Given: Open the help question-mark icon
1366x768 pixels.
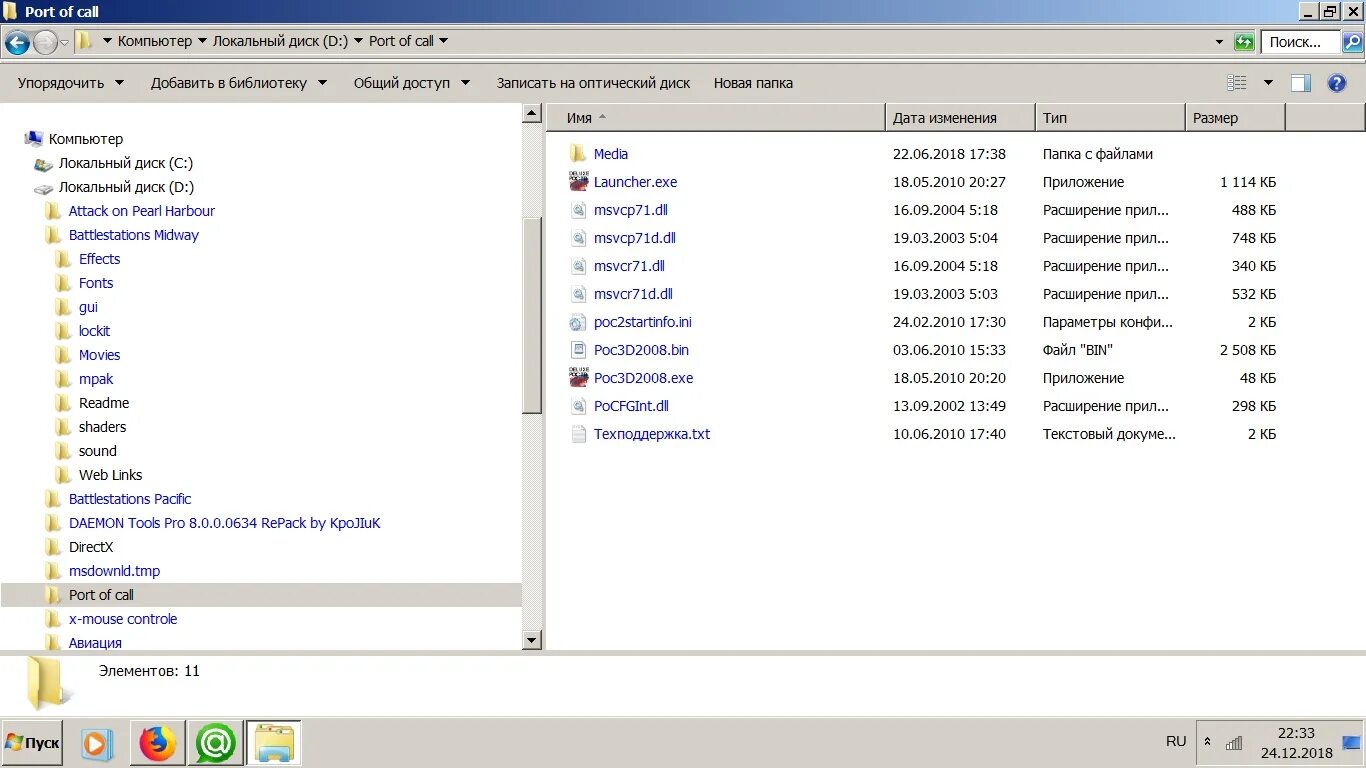Looking at the screenshot, I should point(1337,83).
